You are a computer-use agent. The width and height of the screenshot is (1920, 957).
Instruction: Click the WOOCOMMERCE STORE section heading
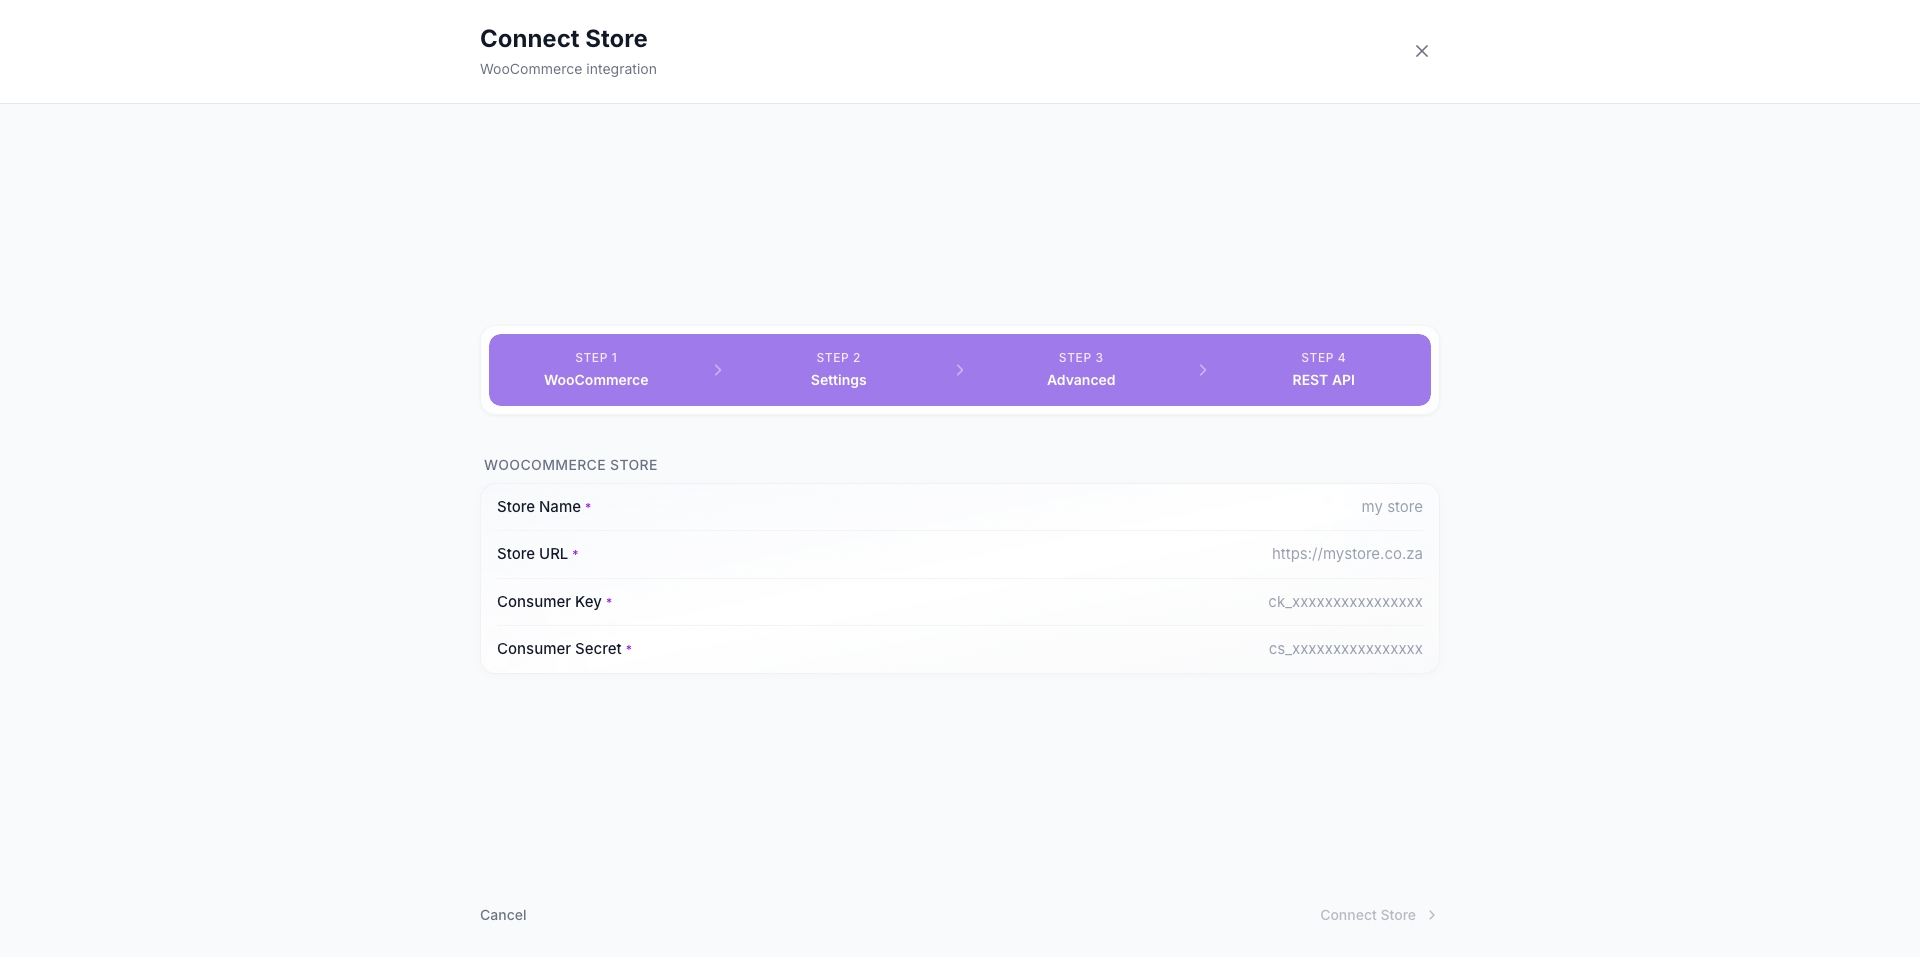(x=570, y=465)
